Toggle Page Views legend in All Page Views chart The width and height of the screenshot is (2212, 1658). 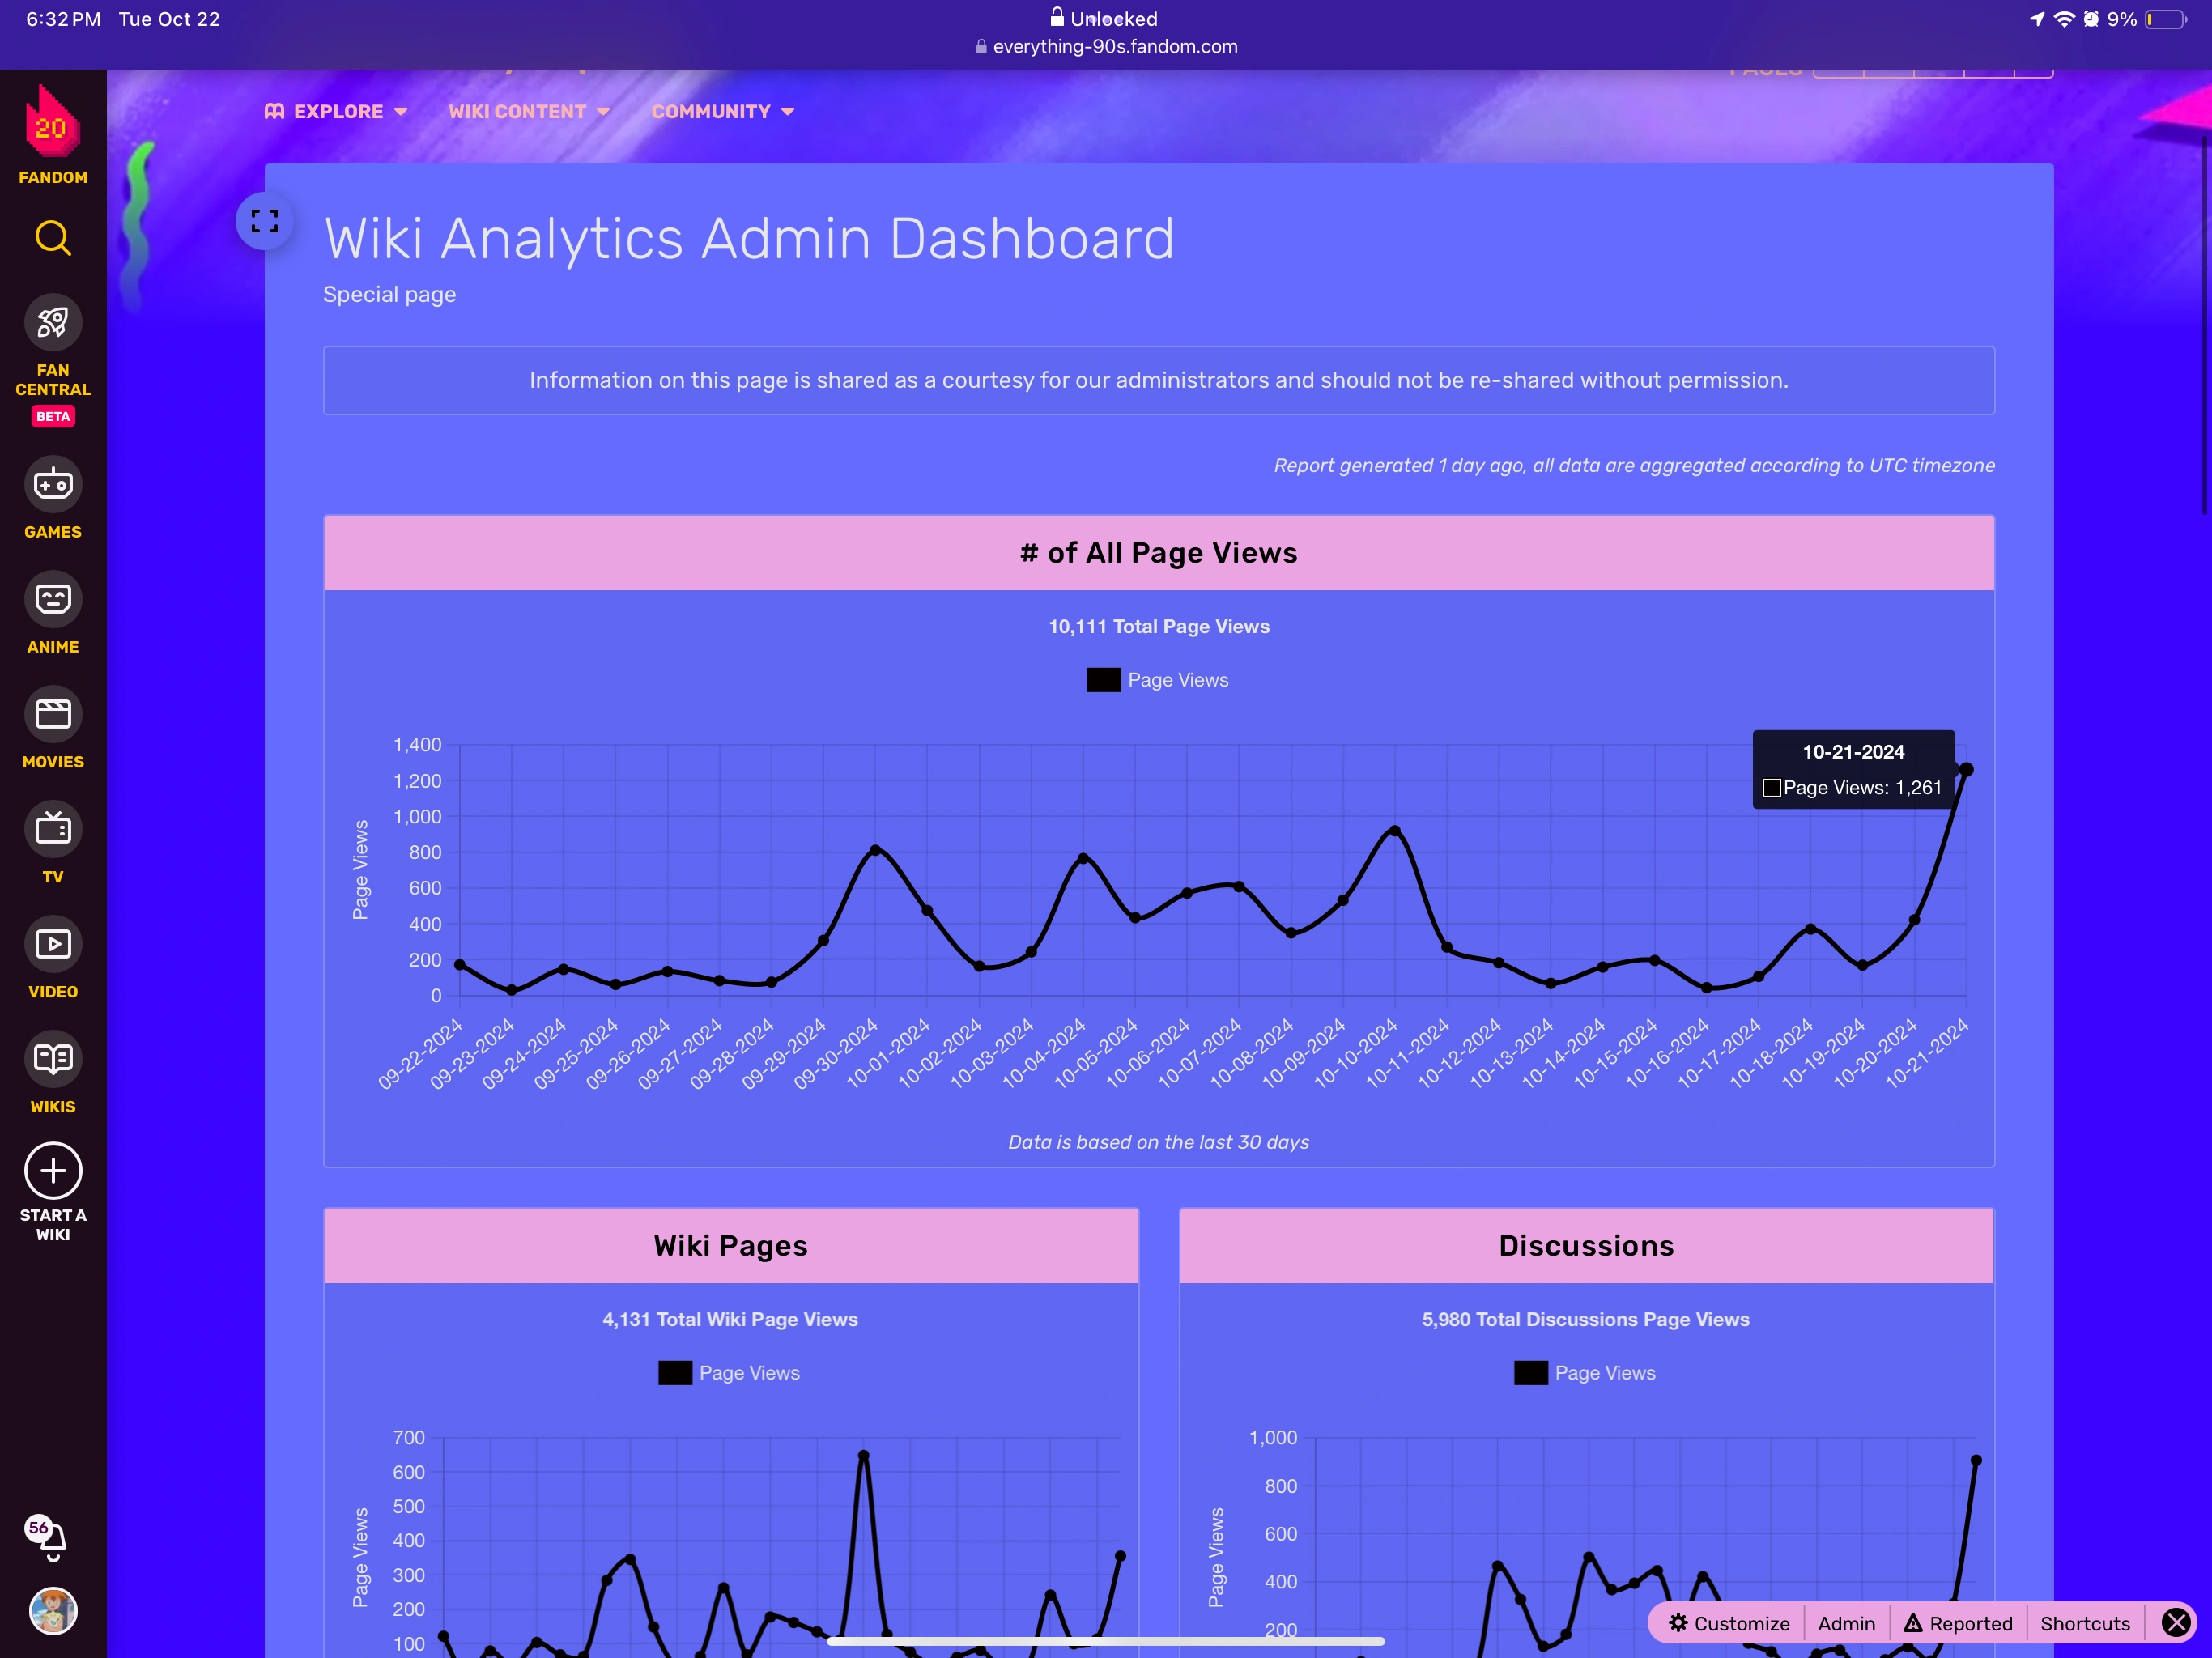click(x=1157, y=680)
